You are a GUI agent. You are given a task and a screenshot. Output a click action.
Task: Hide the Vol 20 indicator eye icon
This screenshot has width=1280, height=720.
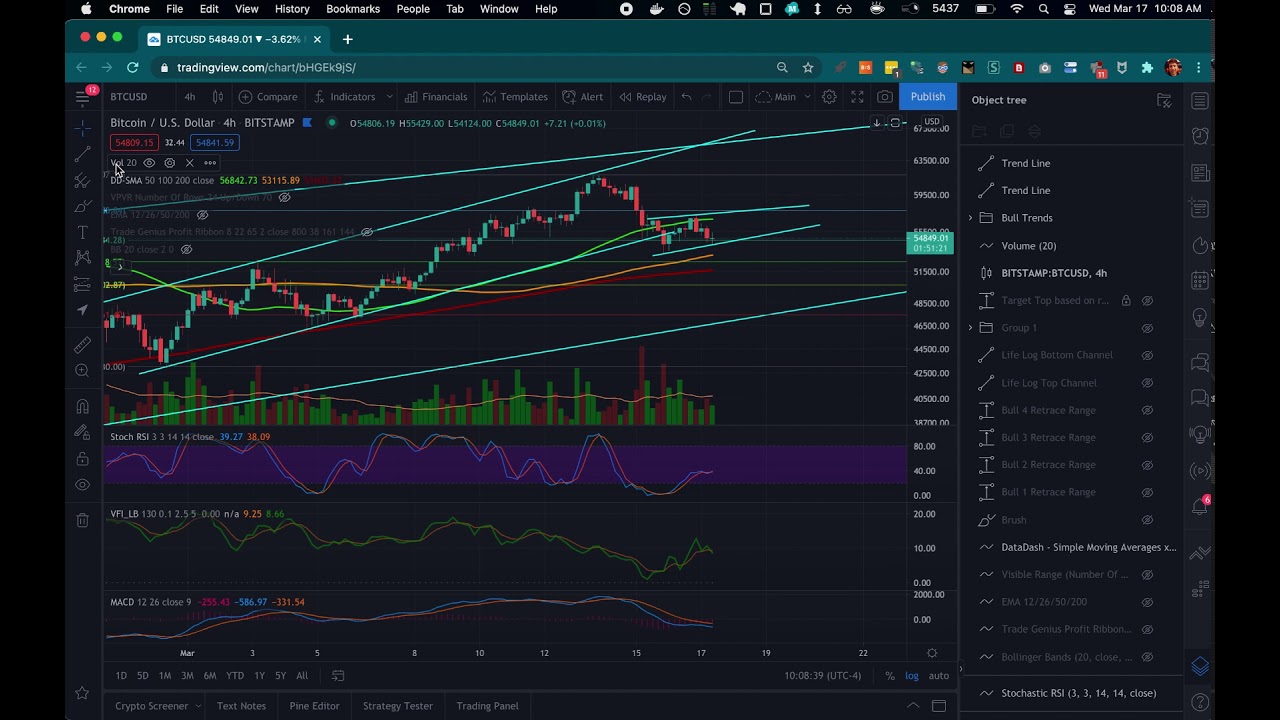[x=149, y=163]
